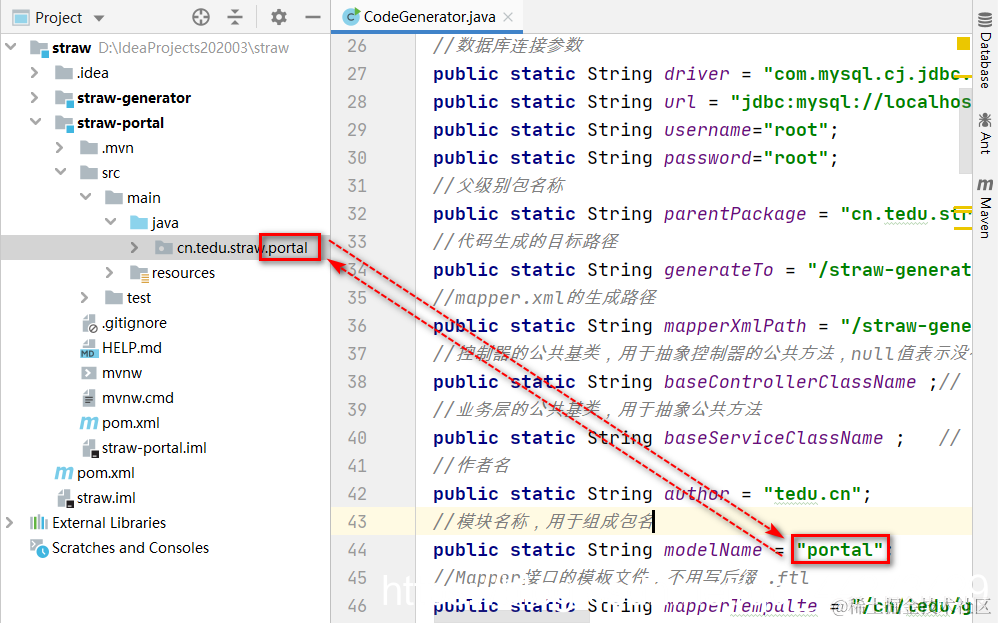Click the java source root folder icon
Screen dimensions: 998x623
coord(139,223)
